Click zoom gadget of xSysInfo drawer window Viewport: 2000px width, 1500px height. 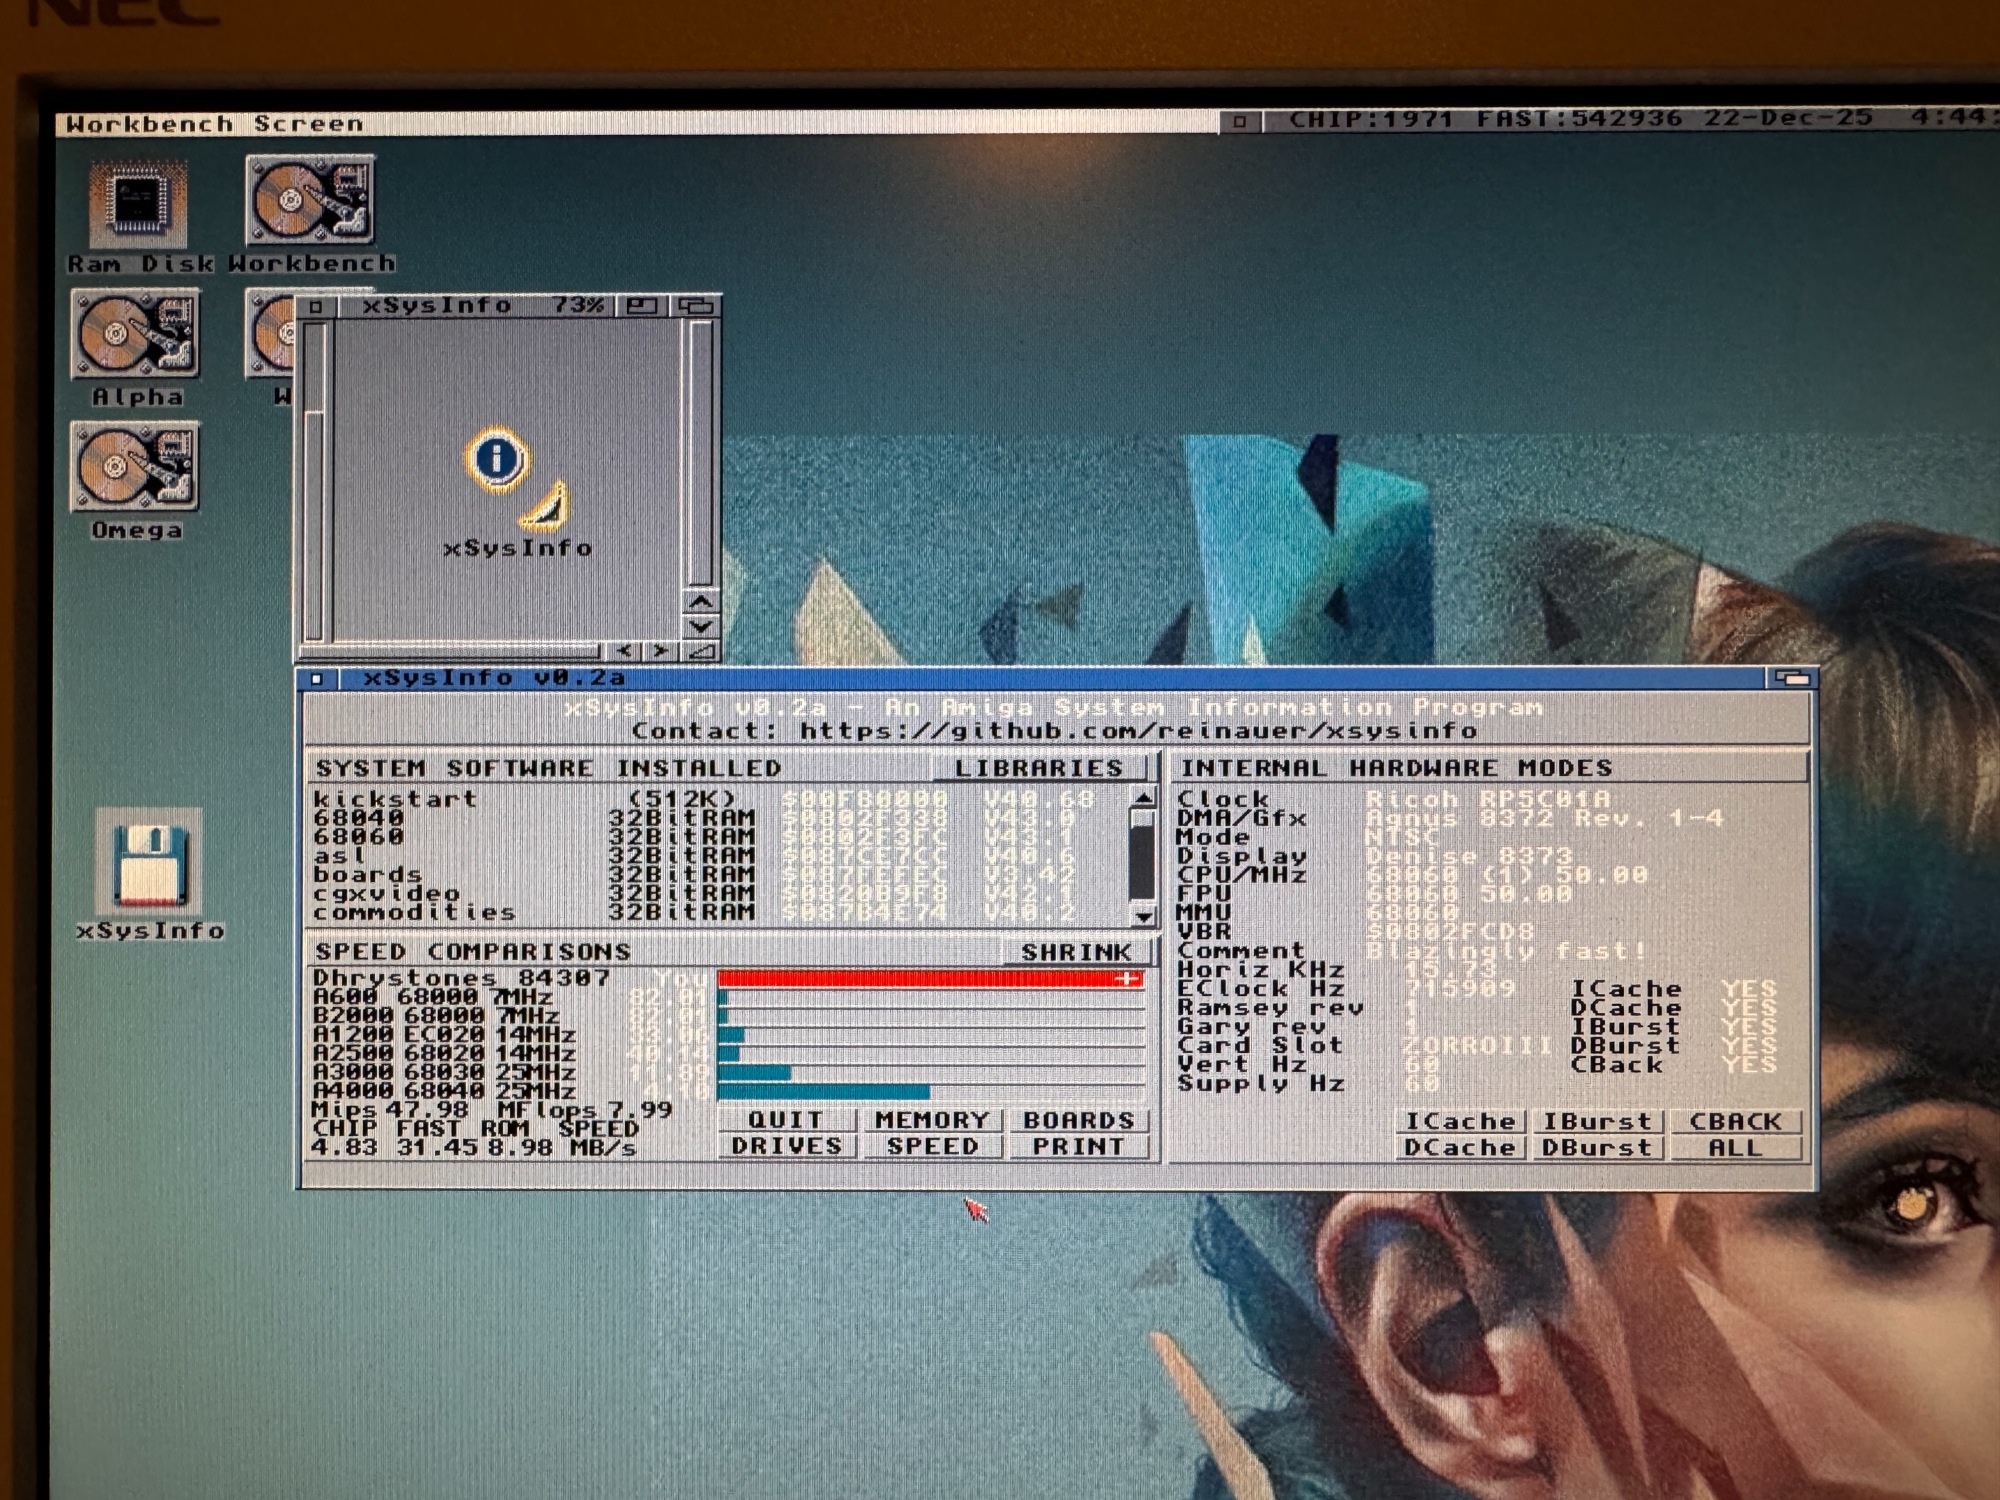coord(642,306)
